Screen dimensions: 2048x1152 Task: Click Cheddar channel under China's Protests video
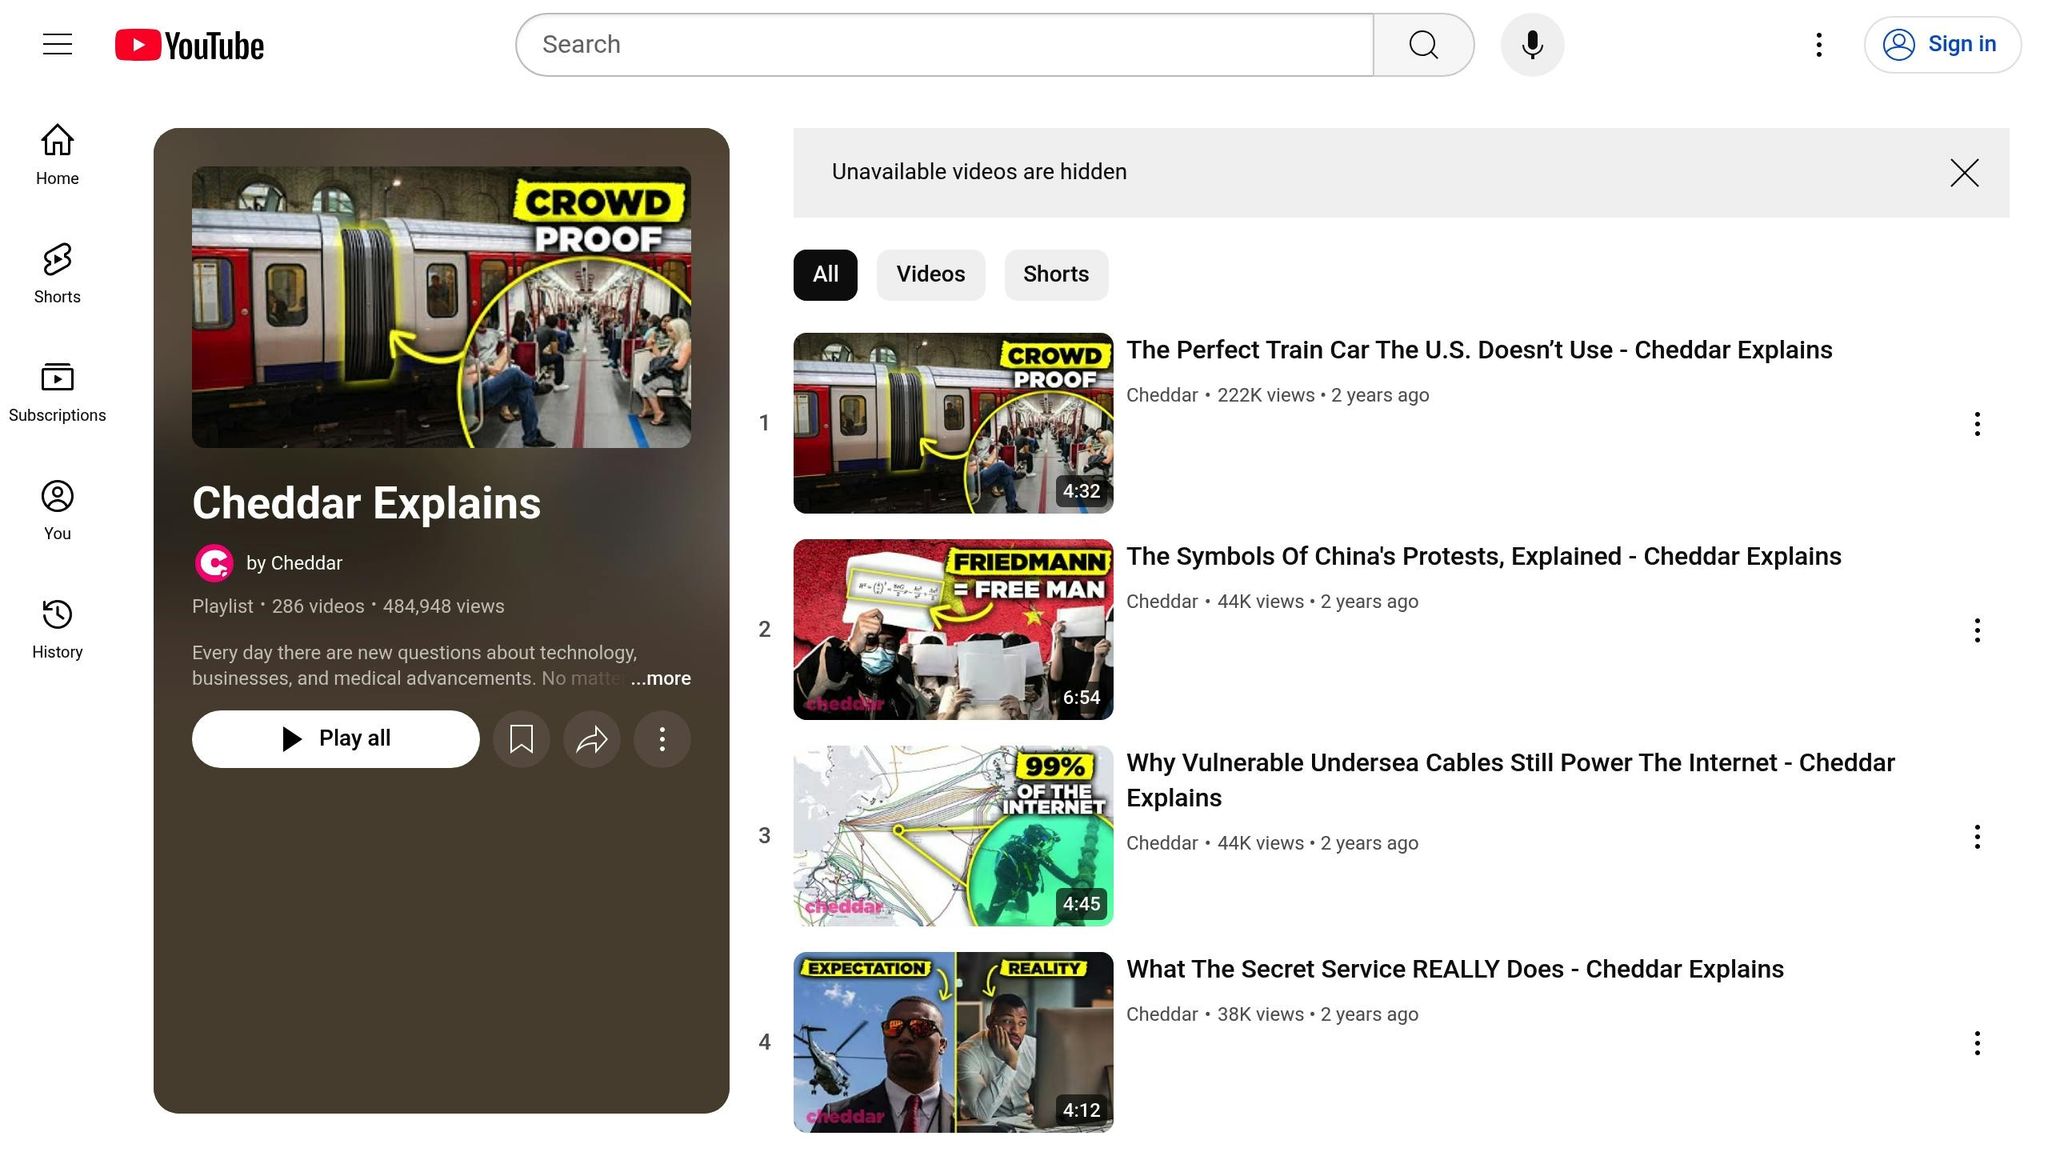pos(1162,601)
